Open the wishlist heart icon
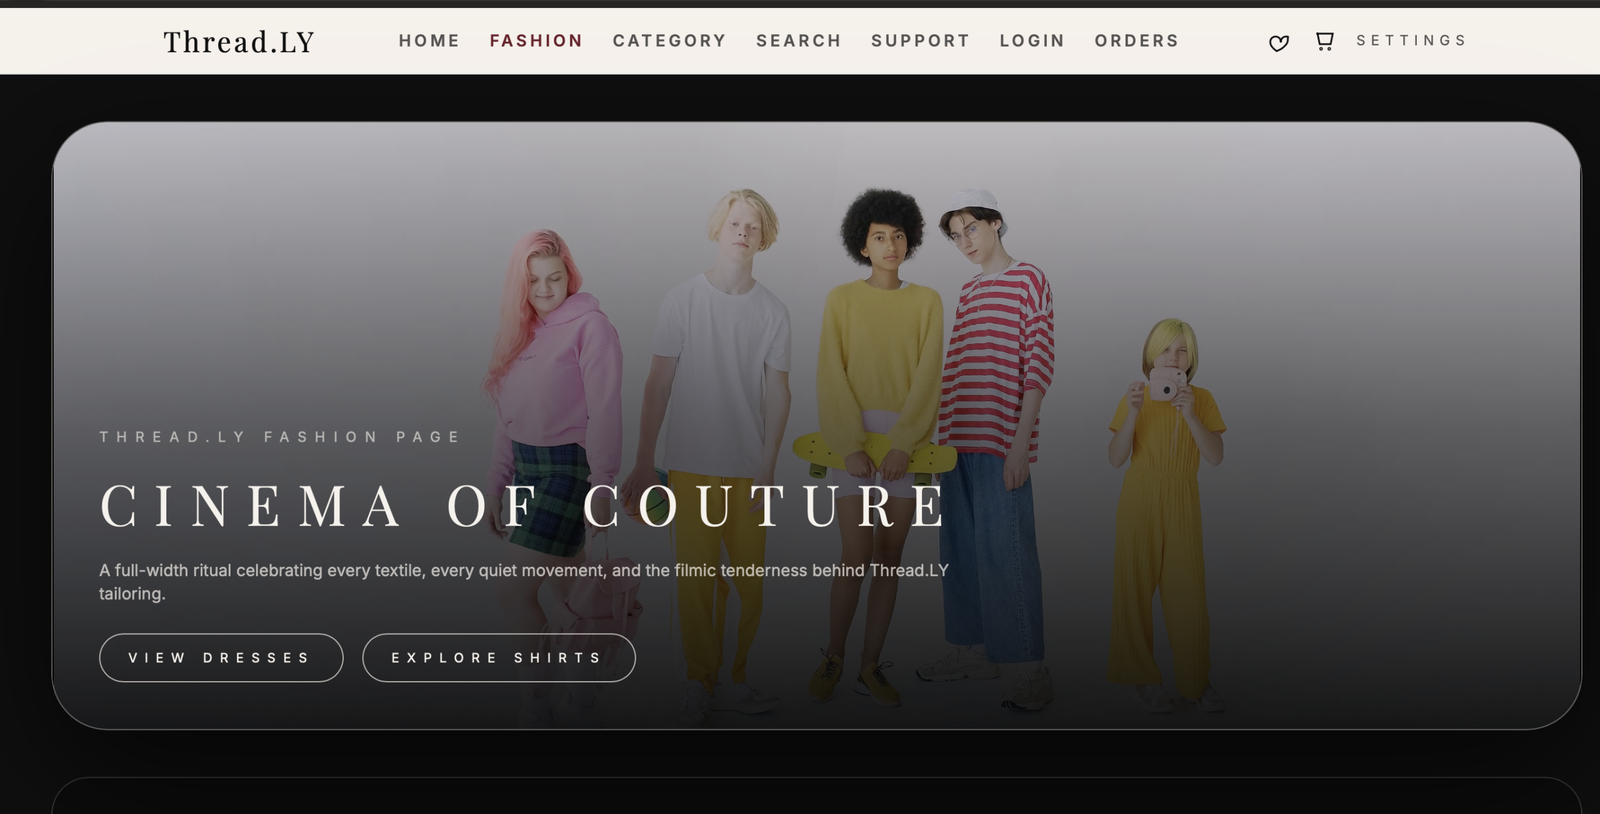The width and height of the screenshot is (1600, 814). 1278,43
